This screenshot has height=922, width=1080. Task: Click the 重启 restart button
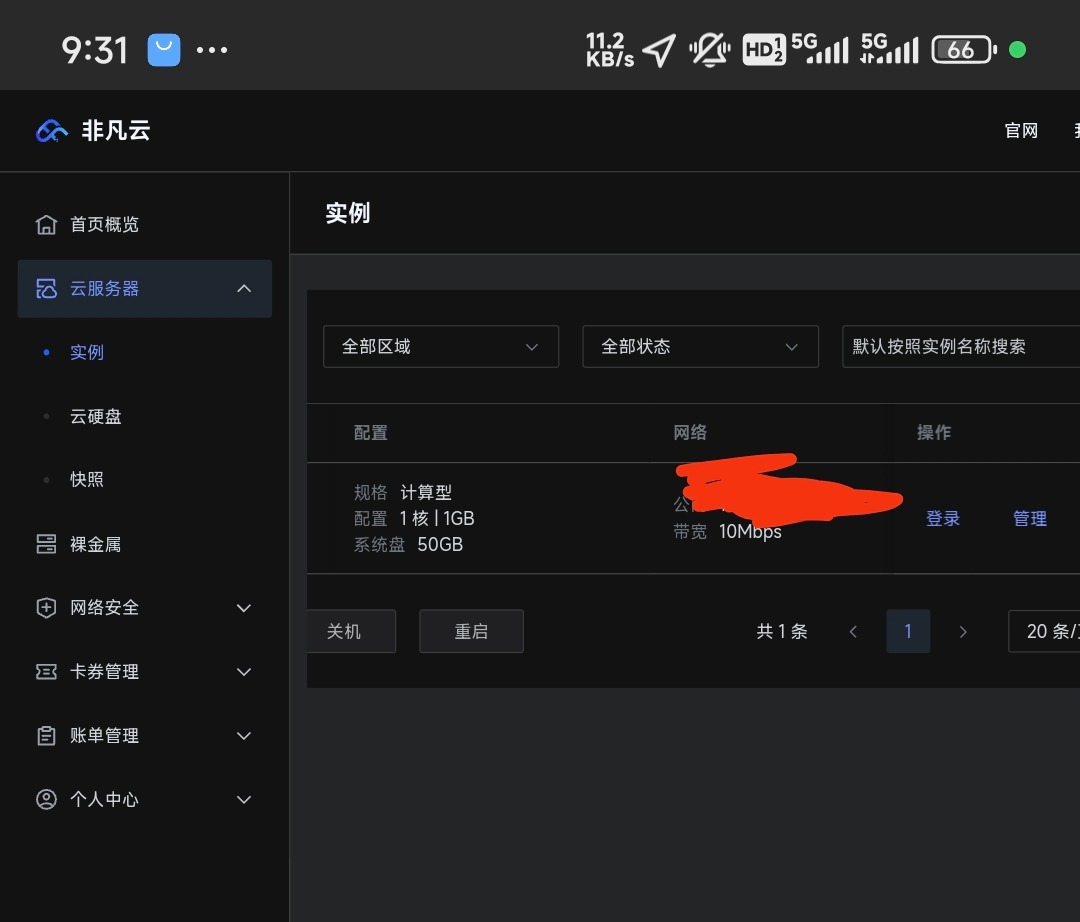pos(471,631)
